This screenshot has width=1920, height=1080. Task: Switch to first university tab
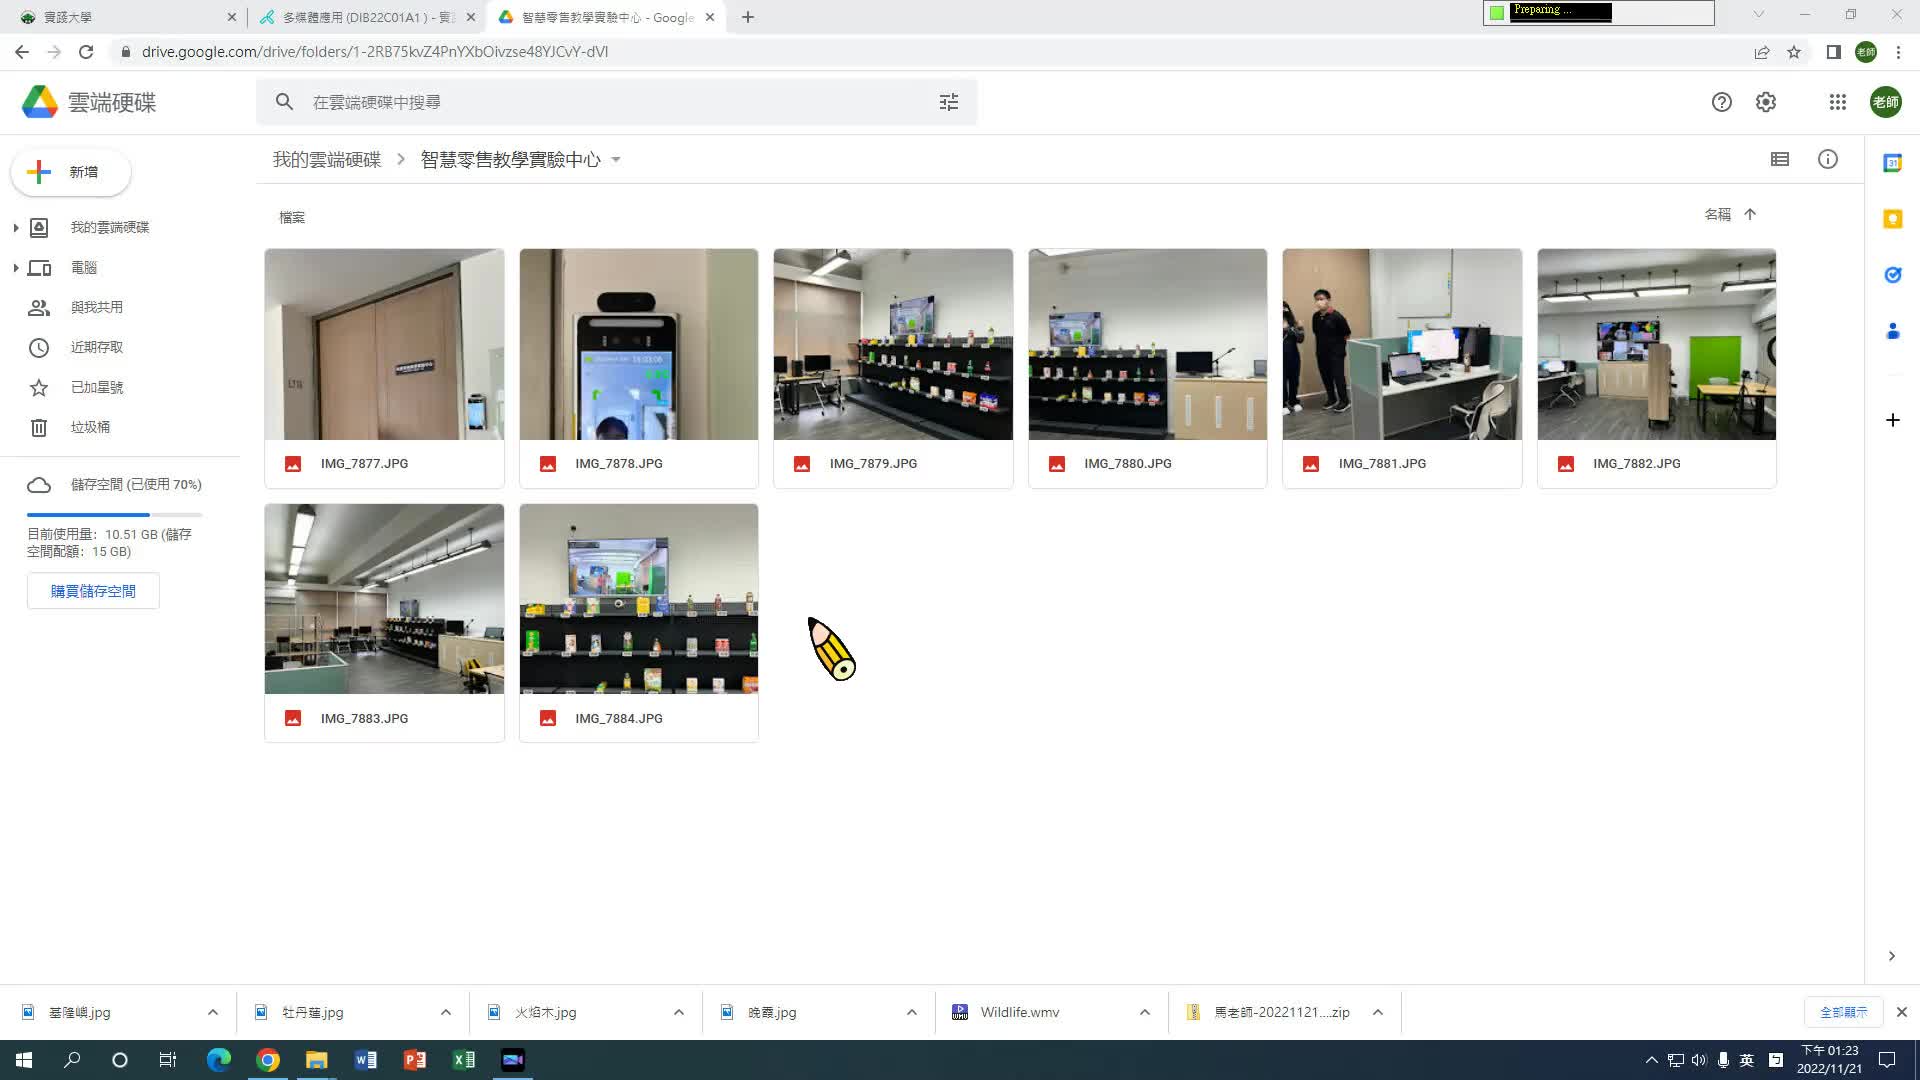125,17
